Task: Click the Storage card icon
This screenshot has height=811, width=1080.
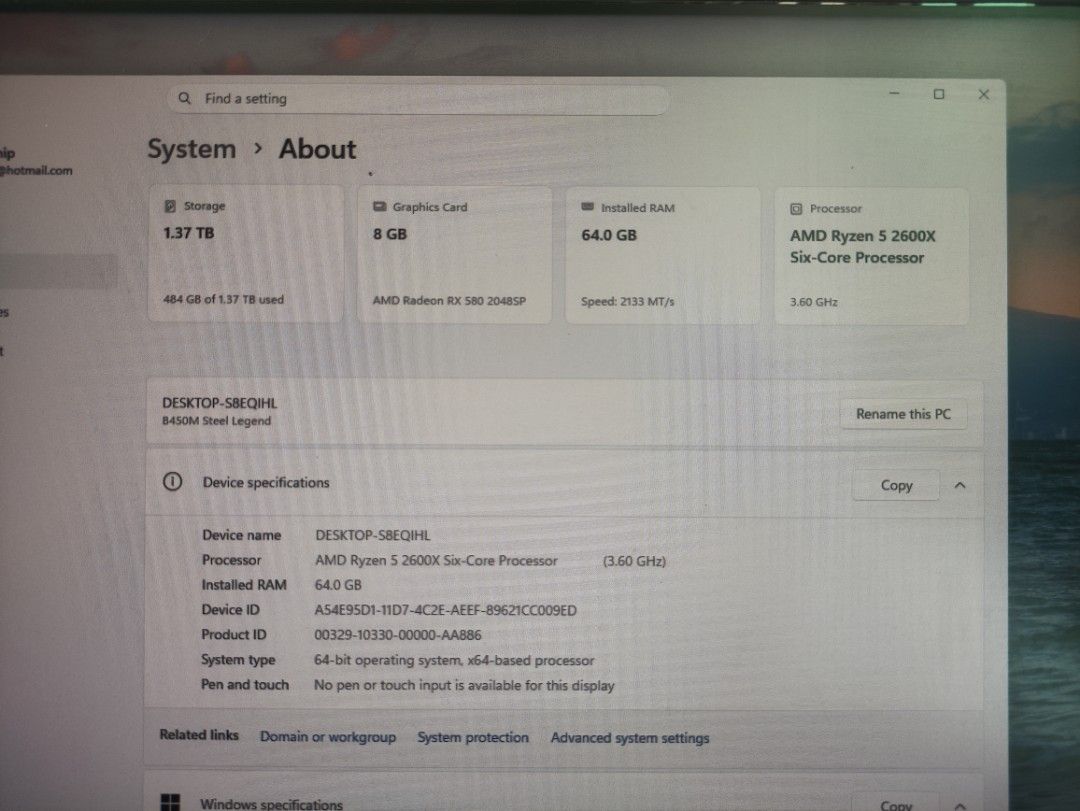Action: [x=170, y=205]
